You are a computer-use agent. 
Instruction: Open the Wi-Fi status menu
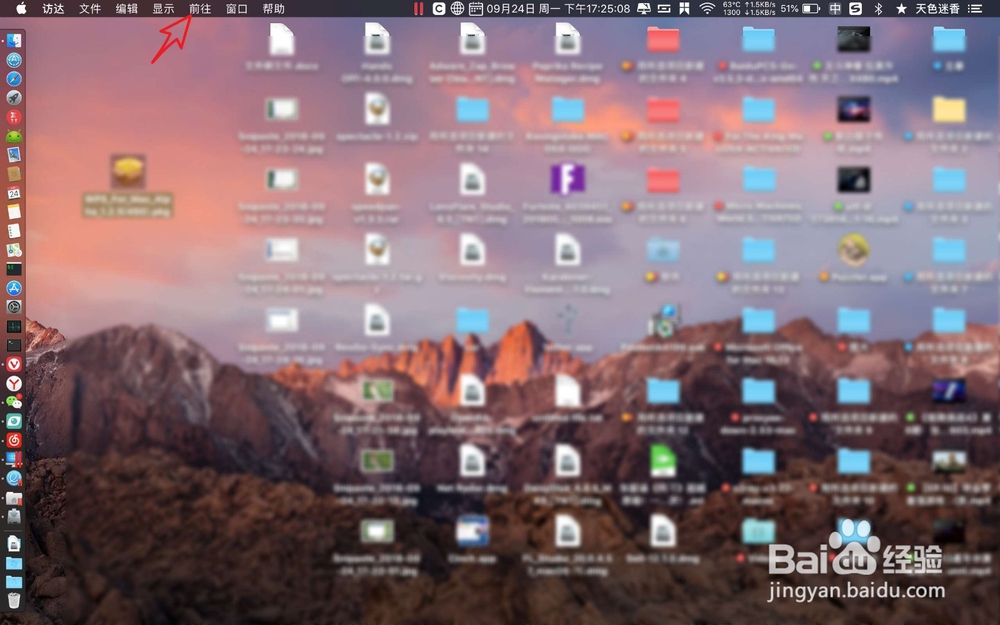pos(707,8)
